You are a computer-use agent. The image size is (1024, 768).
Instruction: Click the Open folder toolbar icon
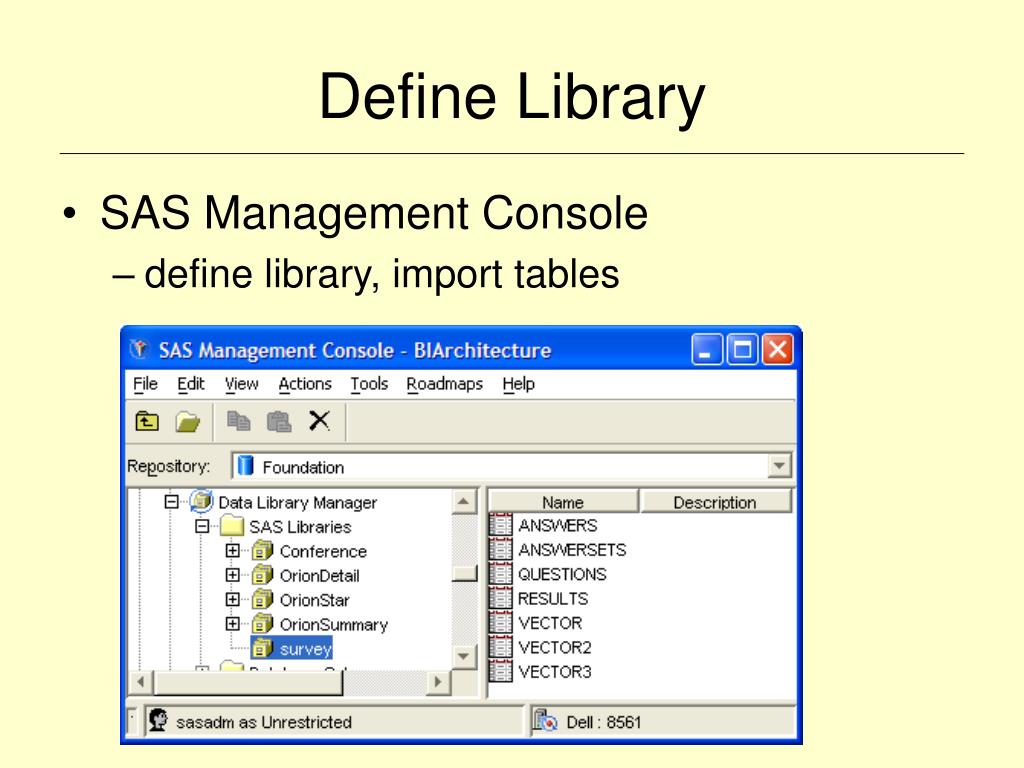point(187,422)
